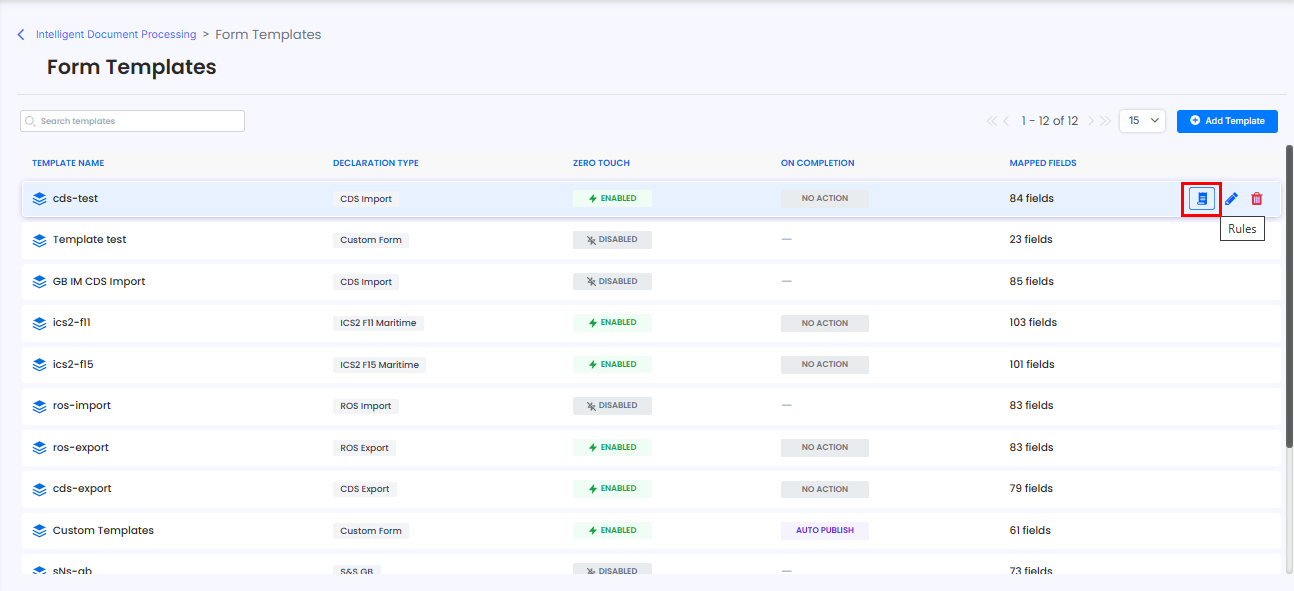The height and width of the screenshot is (591, 1294).
Task: Go to the previous page arrow
Action: coord(1006,121)
